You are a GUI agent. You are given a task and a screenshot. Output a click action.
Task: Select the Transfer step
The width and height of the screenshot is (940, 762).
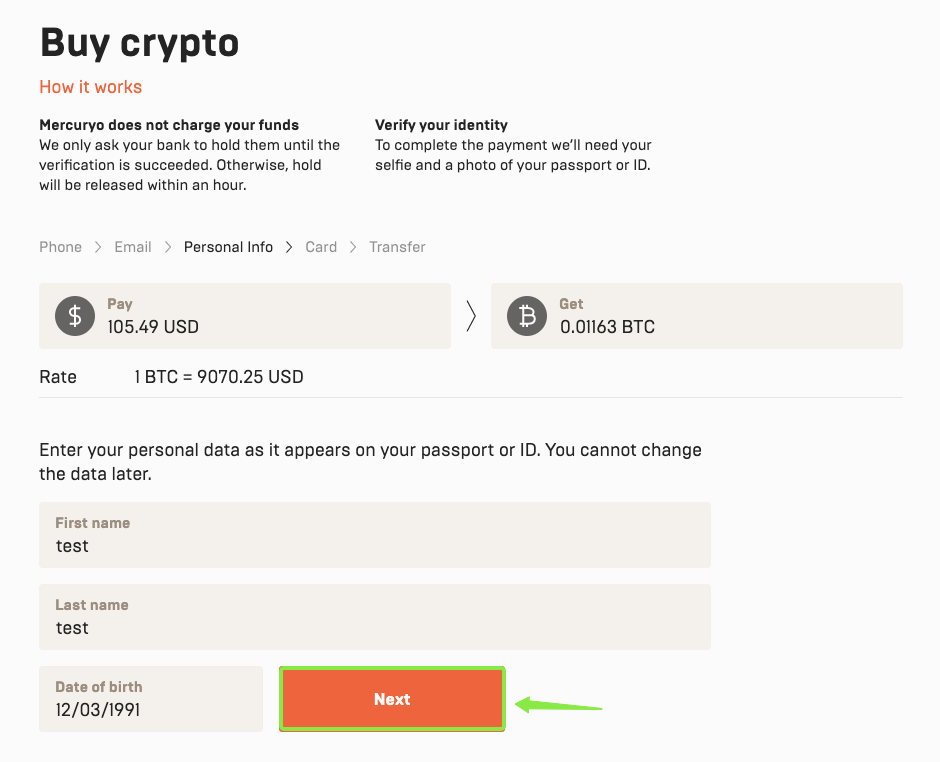(x=397, y=246)
